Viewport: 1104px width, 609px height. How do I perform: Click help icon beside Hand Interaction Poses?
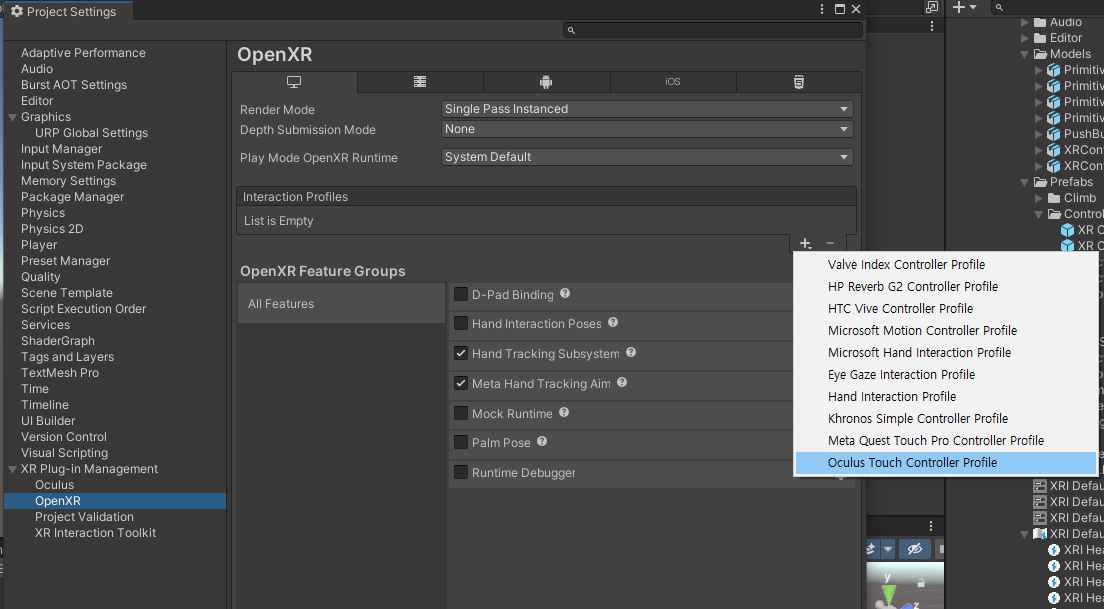pyautogui.click(x=613, y=322)
